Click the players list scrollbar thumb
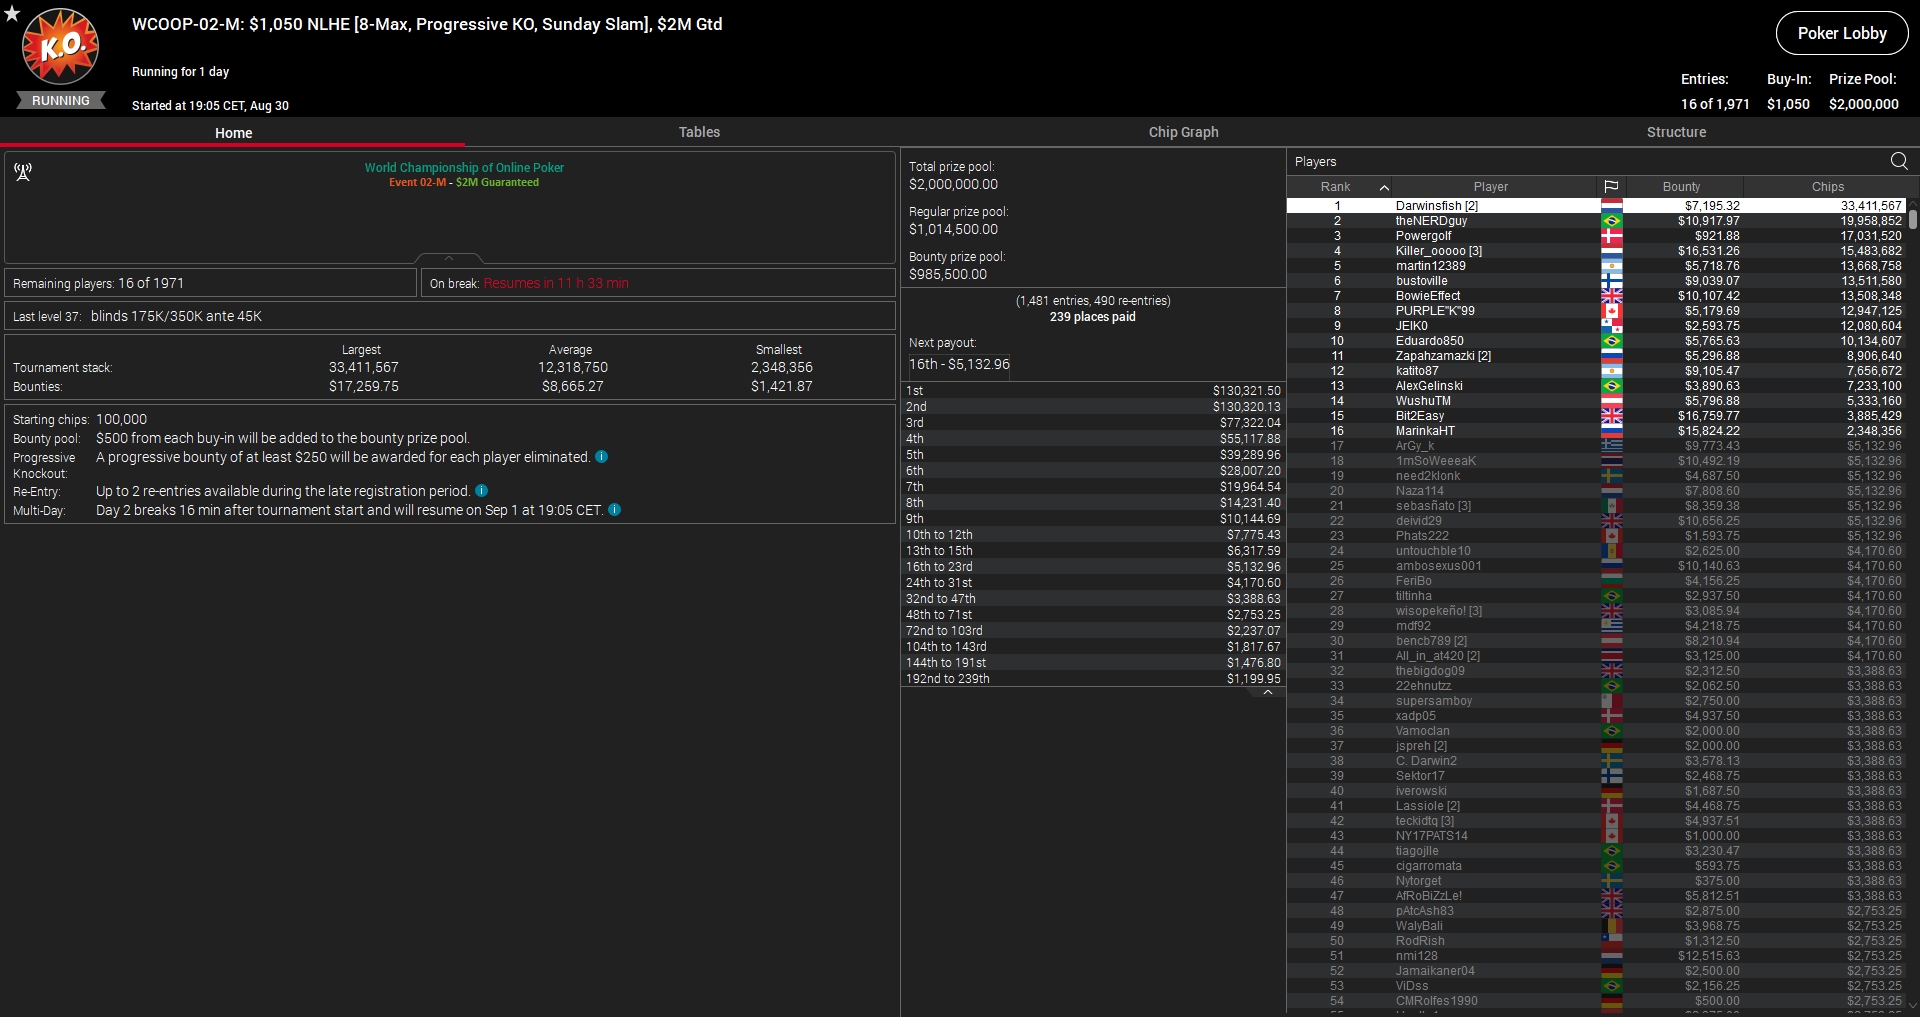This screenshot has width=1920, height=1017. point(1913,220)
